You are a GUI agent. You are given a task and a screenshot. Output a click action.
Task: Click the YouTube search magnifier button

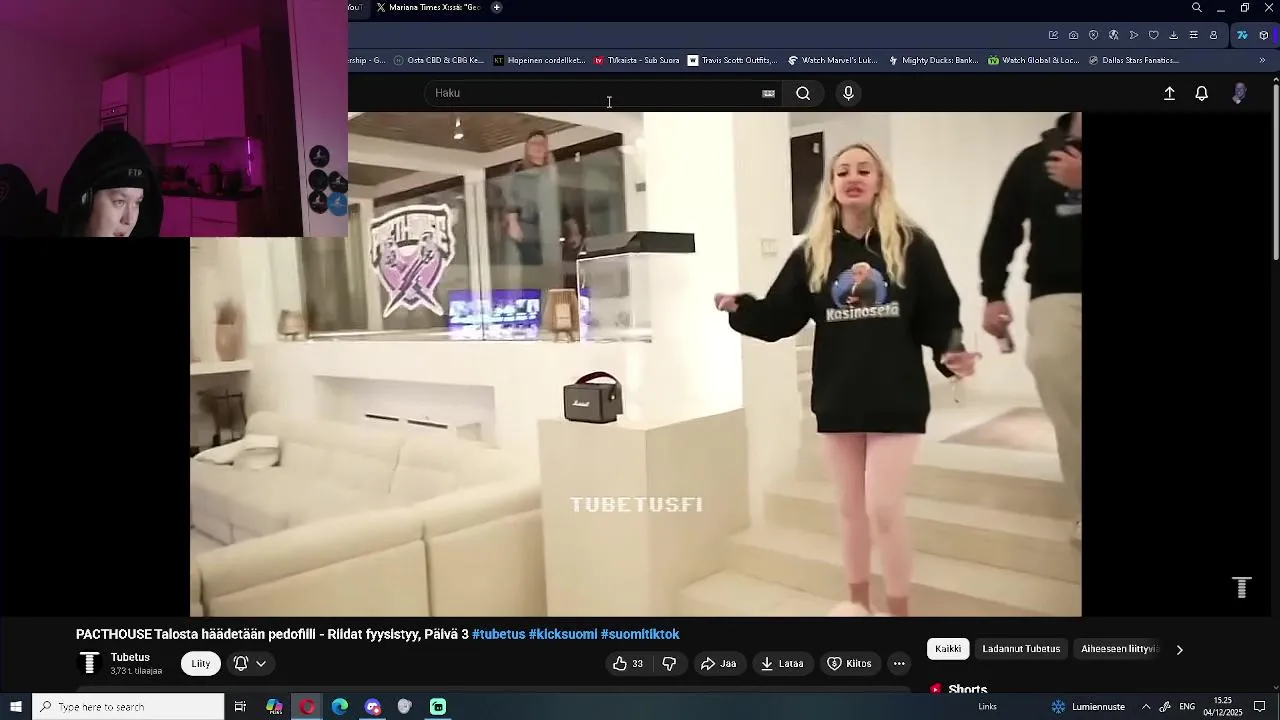pos(803,93)
